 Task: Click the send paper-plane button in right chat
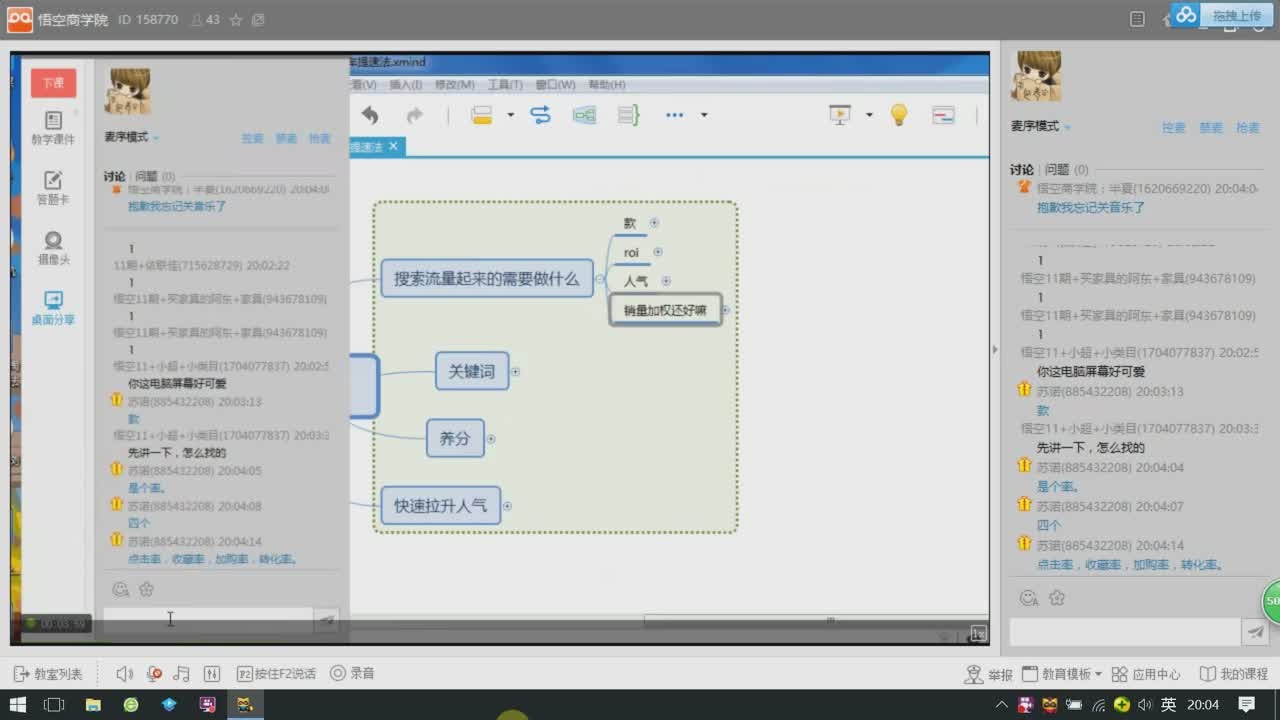1256,632
